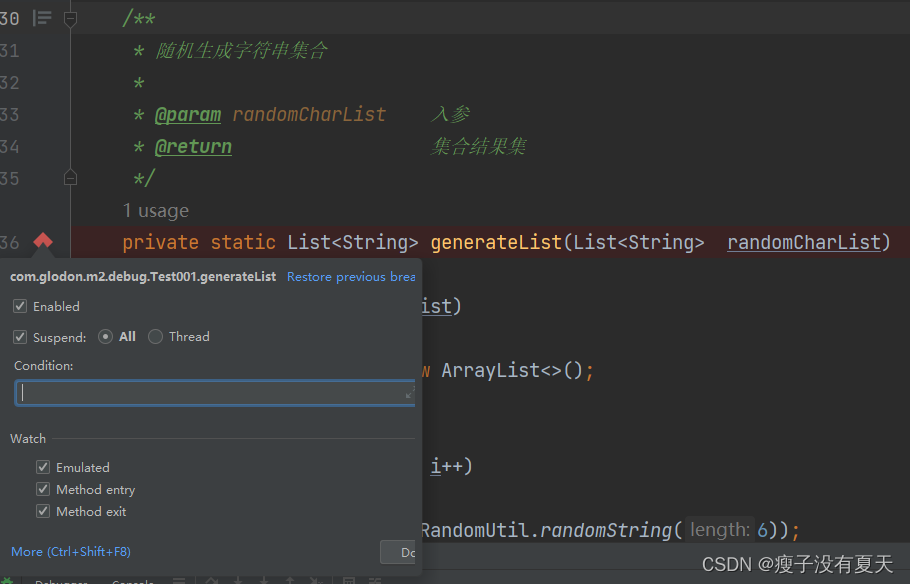
Task: Select the Thread radio button for Suspend
Action: [x=156, y=337]
